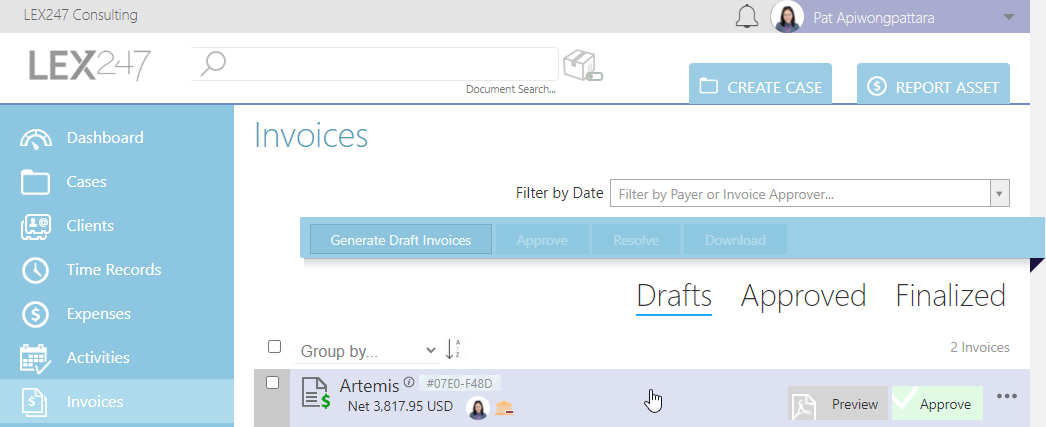Open Clients in the sidebar
This screenshot has width=1046, height=427.
pos(117,226)
